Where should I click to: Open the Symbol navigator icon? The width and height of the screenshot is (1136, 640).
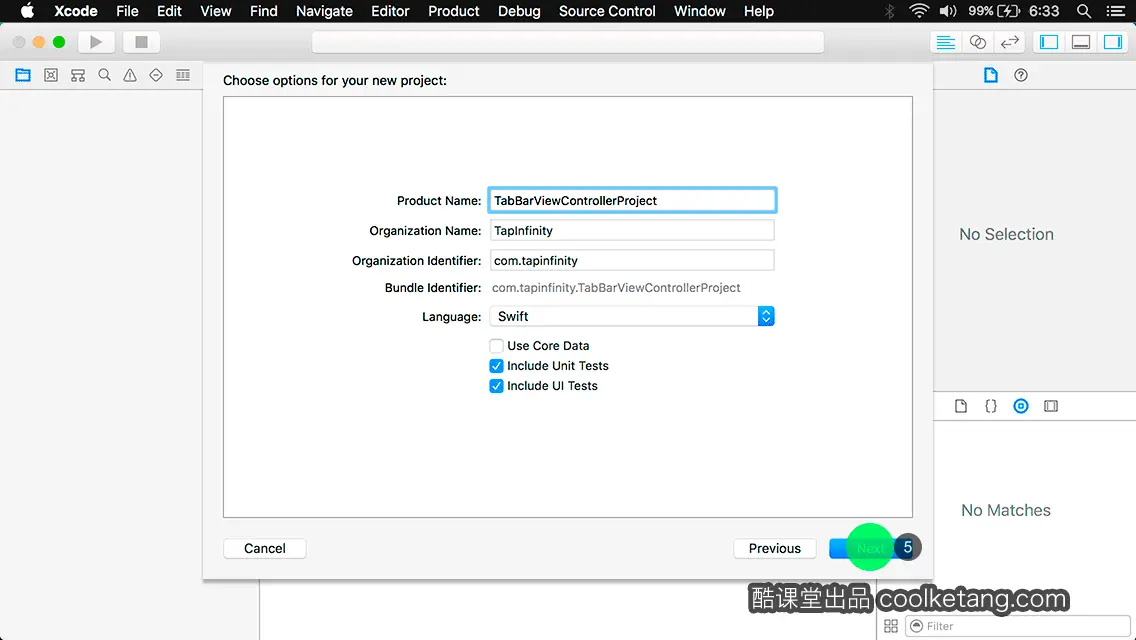click(x=78, y=75)
